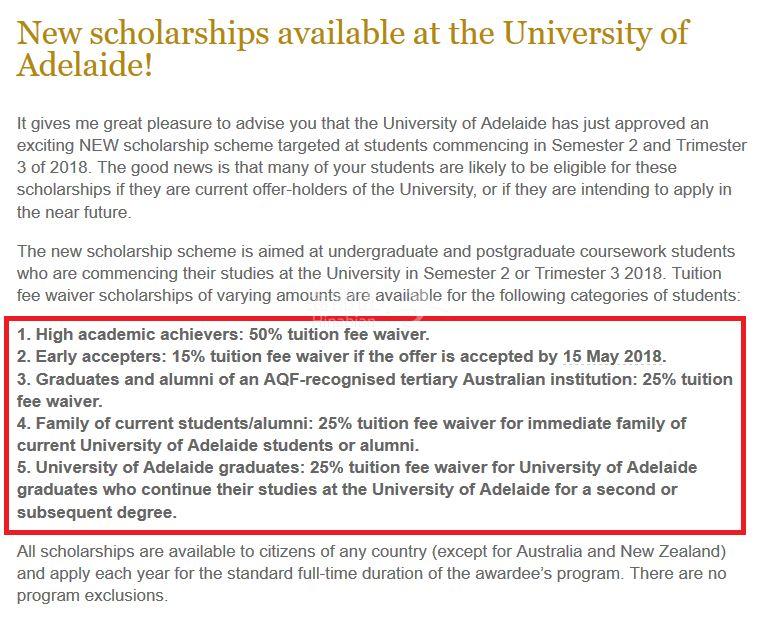Viewport: 760px width, 617px height.
Task: Click the "Early accepters" list item label
Action: (x=92, y=357)
